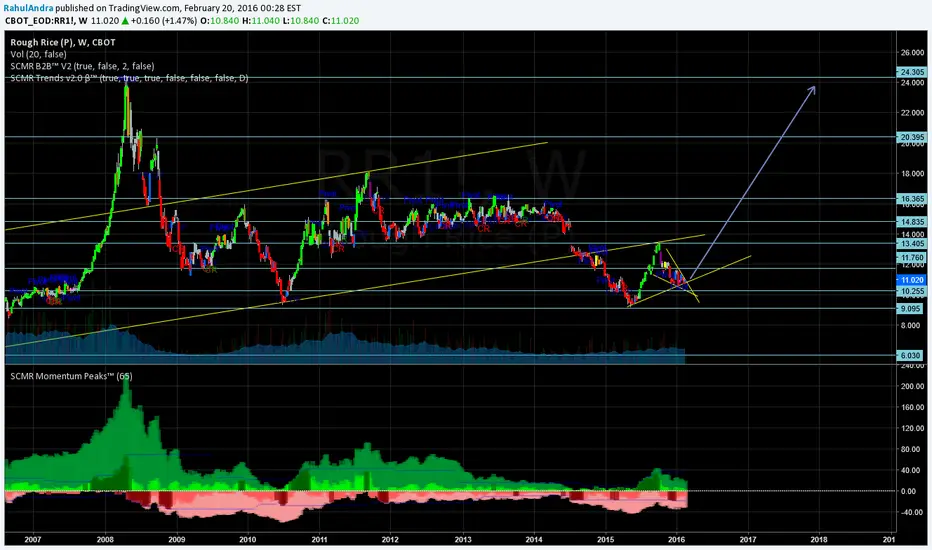932x550 pixels.
Task: Select the 18.000 price axis value
Action: 912,174
